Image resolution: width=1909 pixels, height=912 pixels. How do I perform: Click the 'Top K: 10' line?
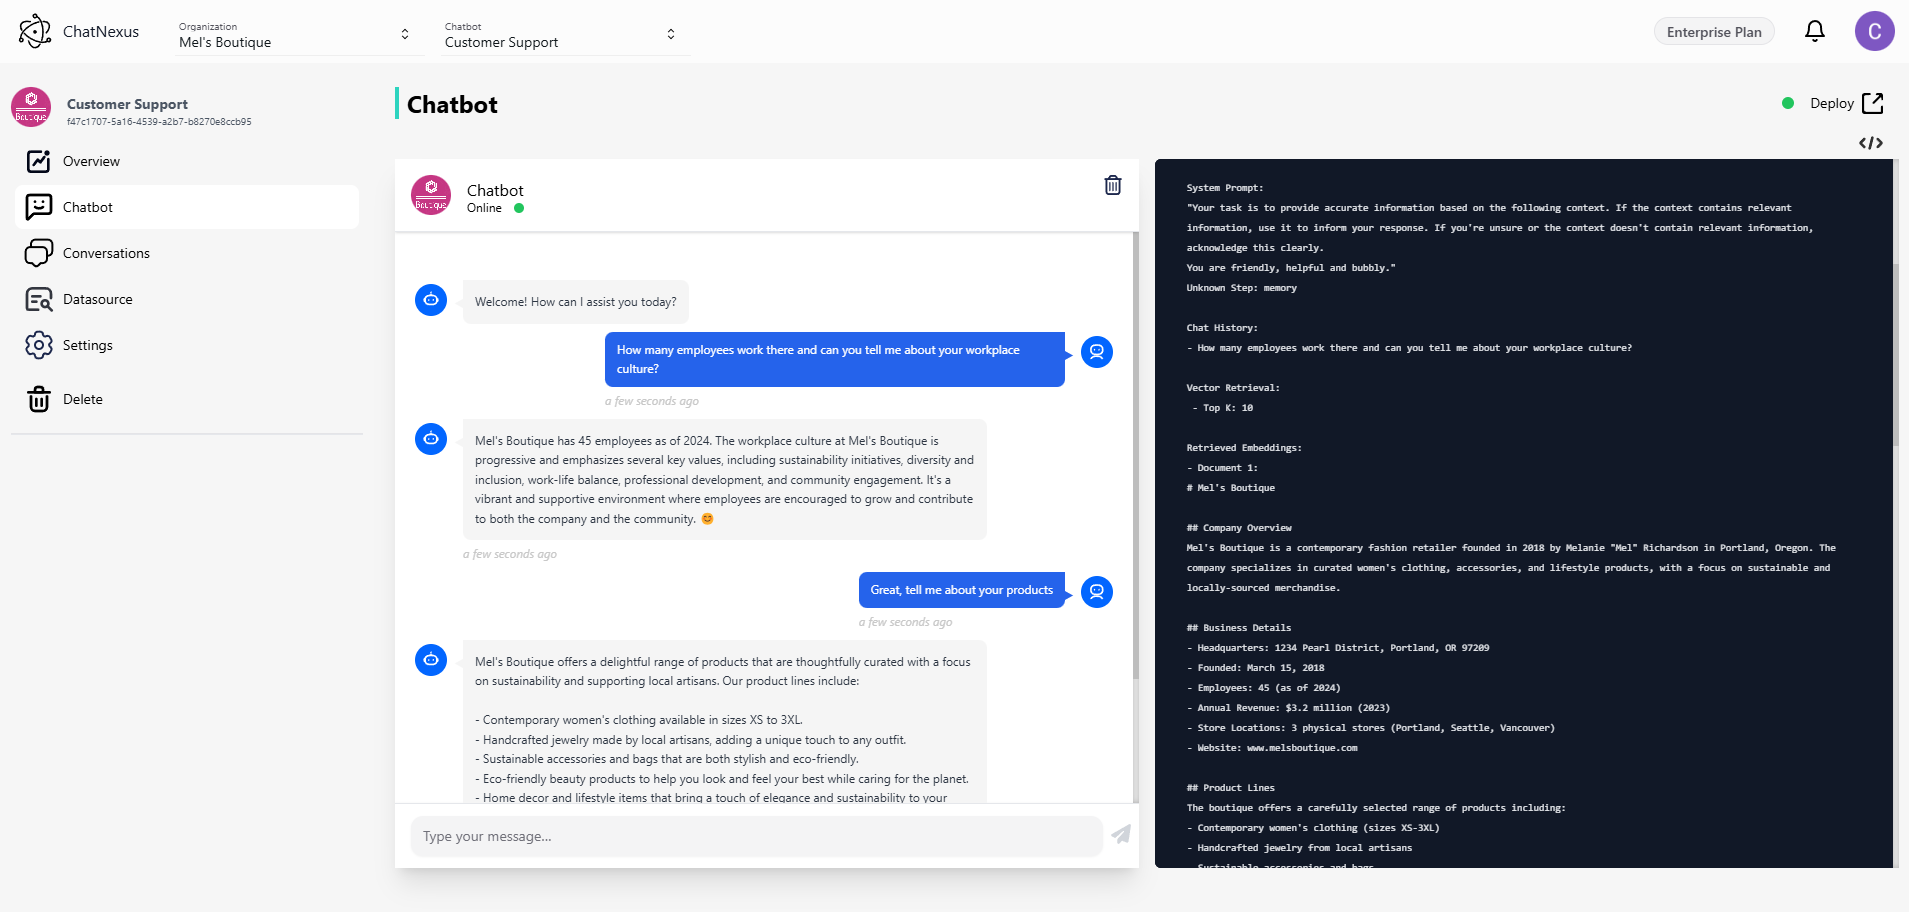tap(1222, 408)
